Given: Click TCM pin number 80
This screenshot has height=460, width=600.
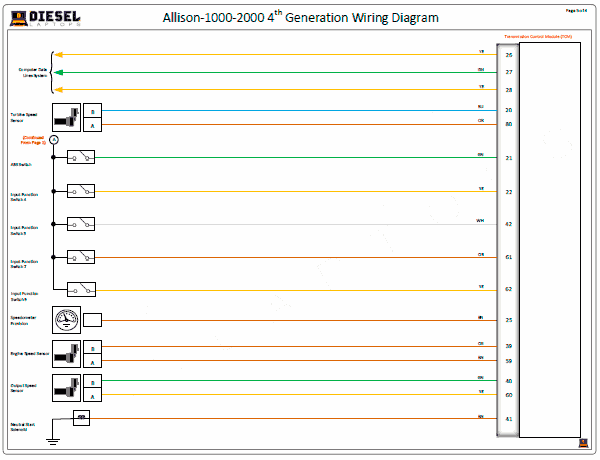Looking at the screenshot, I should coord(509,124).
